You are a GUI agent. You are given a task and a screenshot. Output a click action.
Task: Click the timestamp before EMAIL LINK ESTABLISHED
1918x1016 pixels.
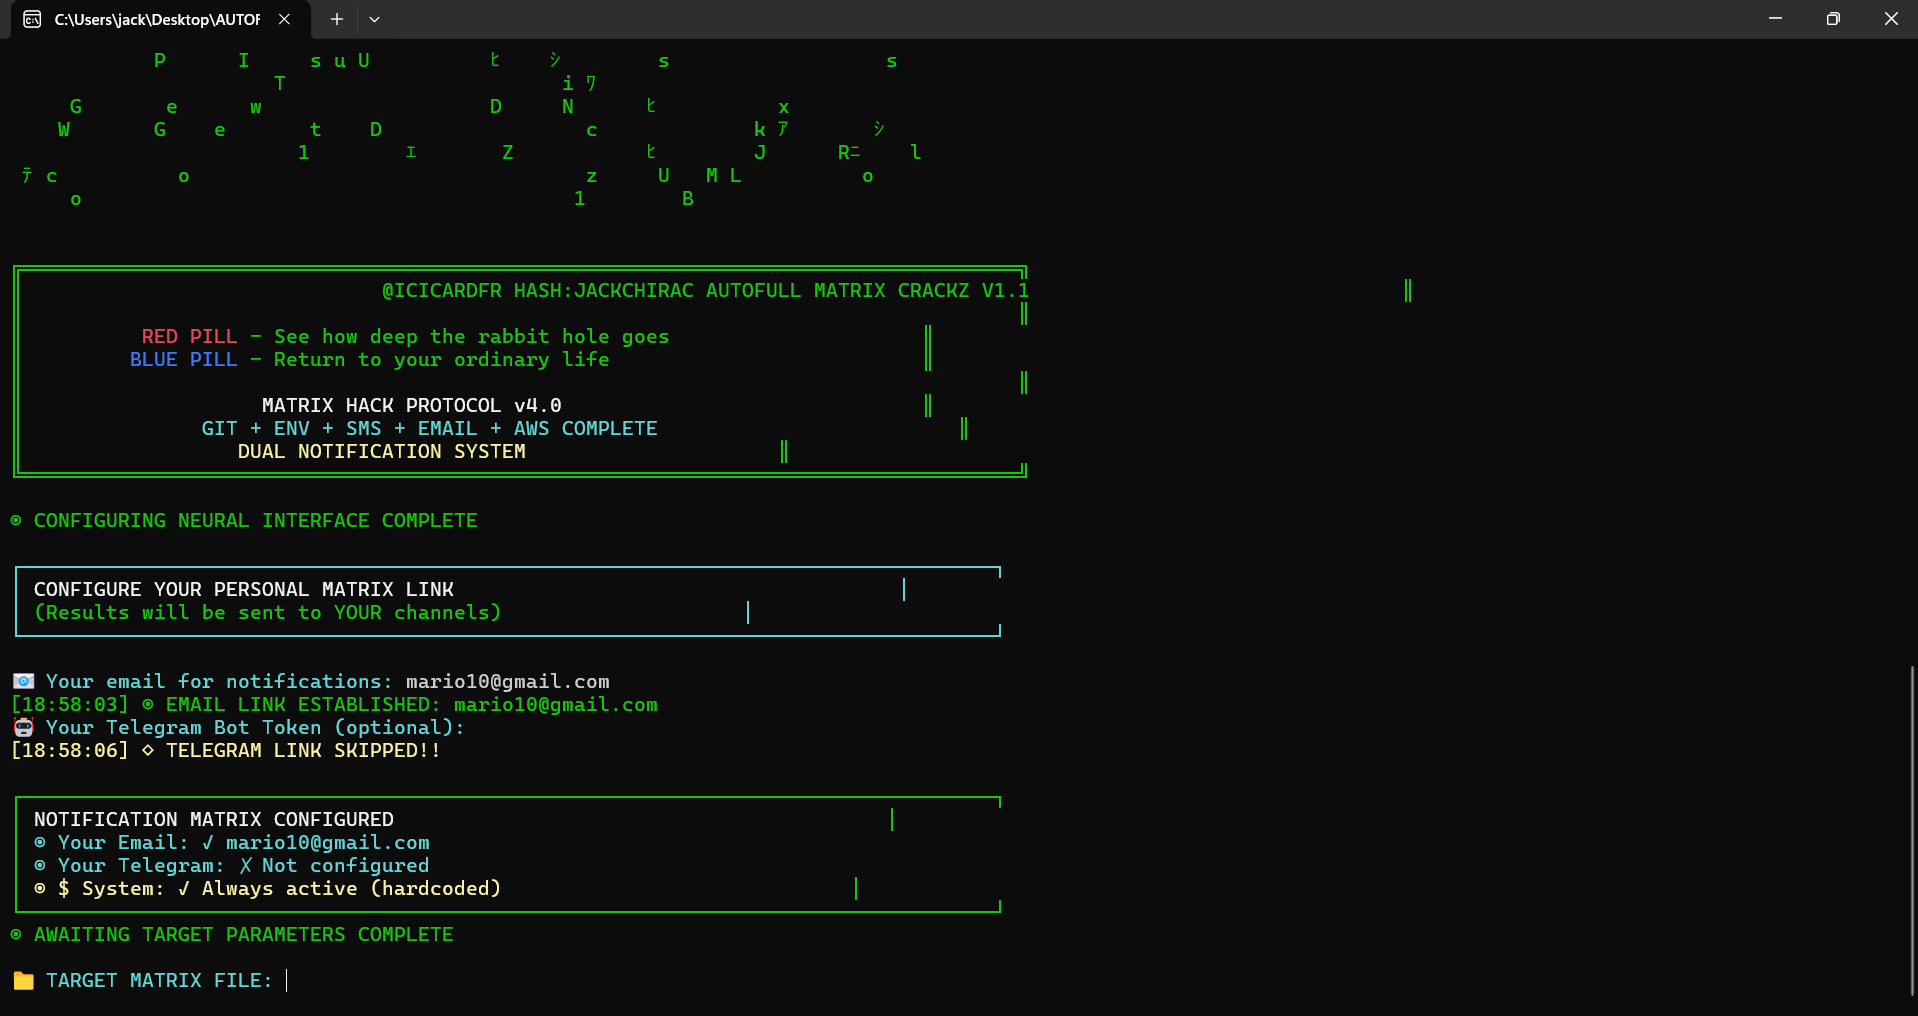[69, 704]
